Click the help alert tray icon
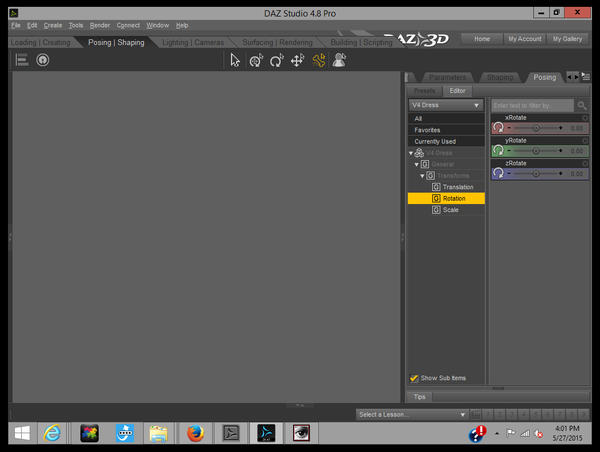This screenshot has width=600, height=452. (477, 434)
